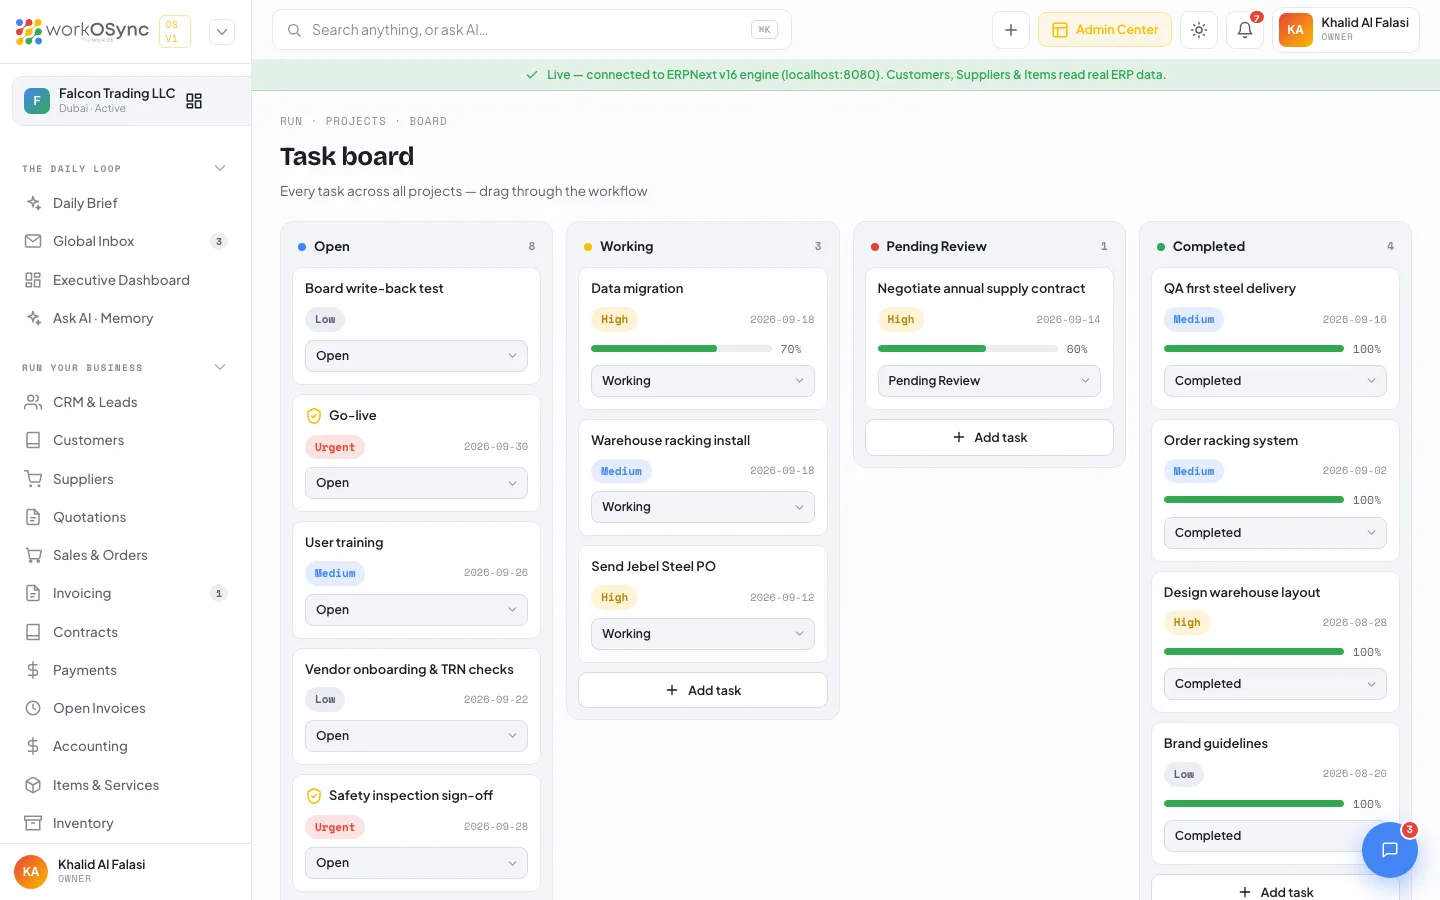Screen dimensions: 1440x900
Task: Click the shield icon on Go-live card
Action: pos(314,416)
